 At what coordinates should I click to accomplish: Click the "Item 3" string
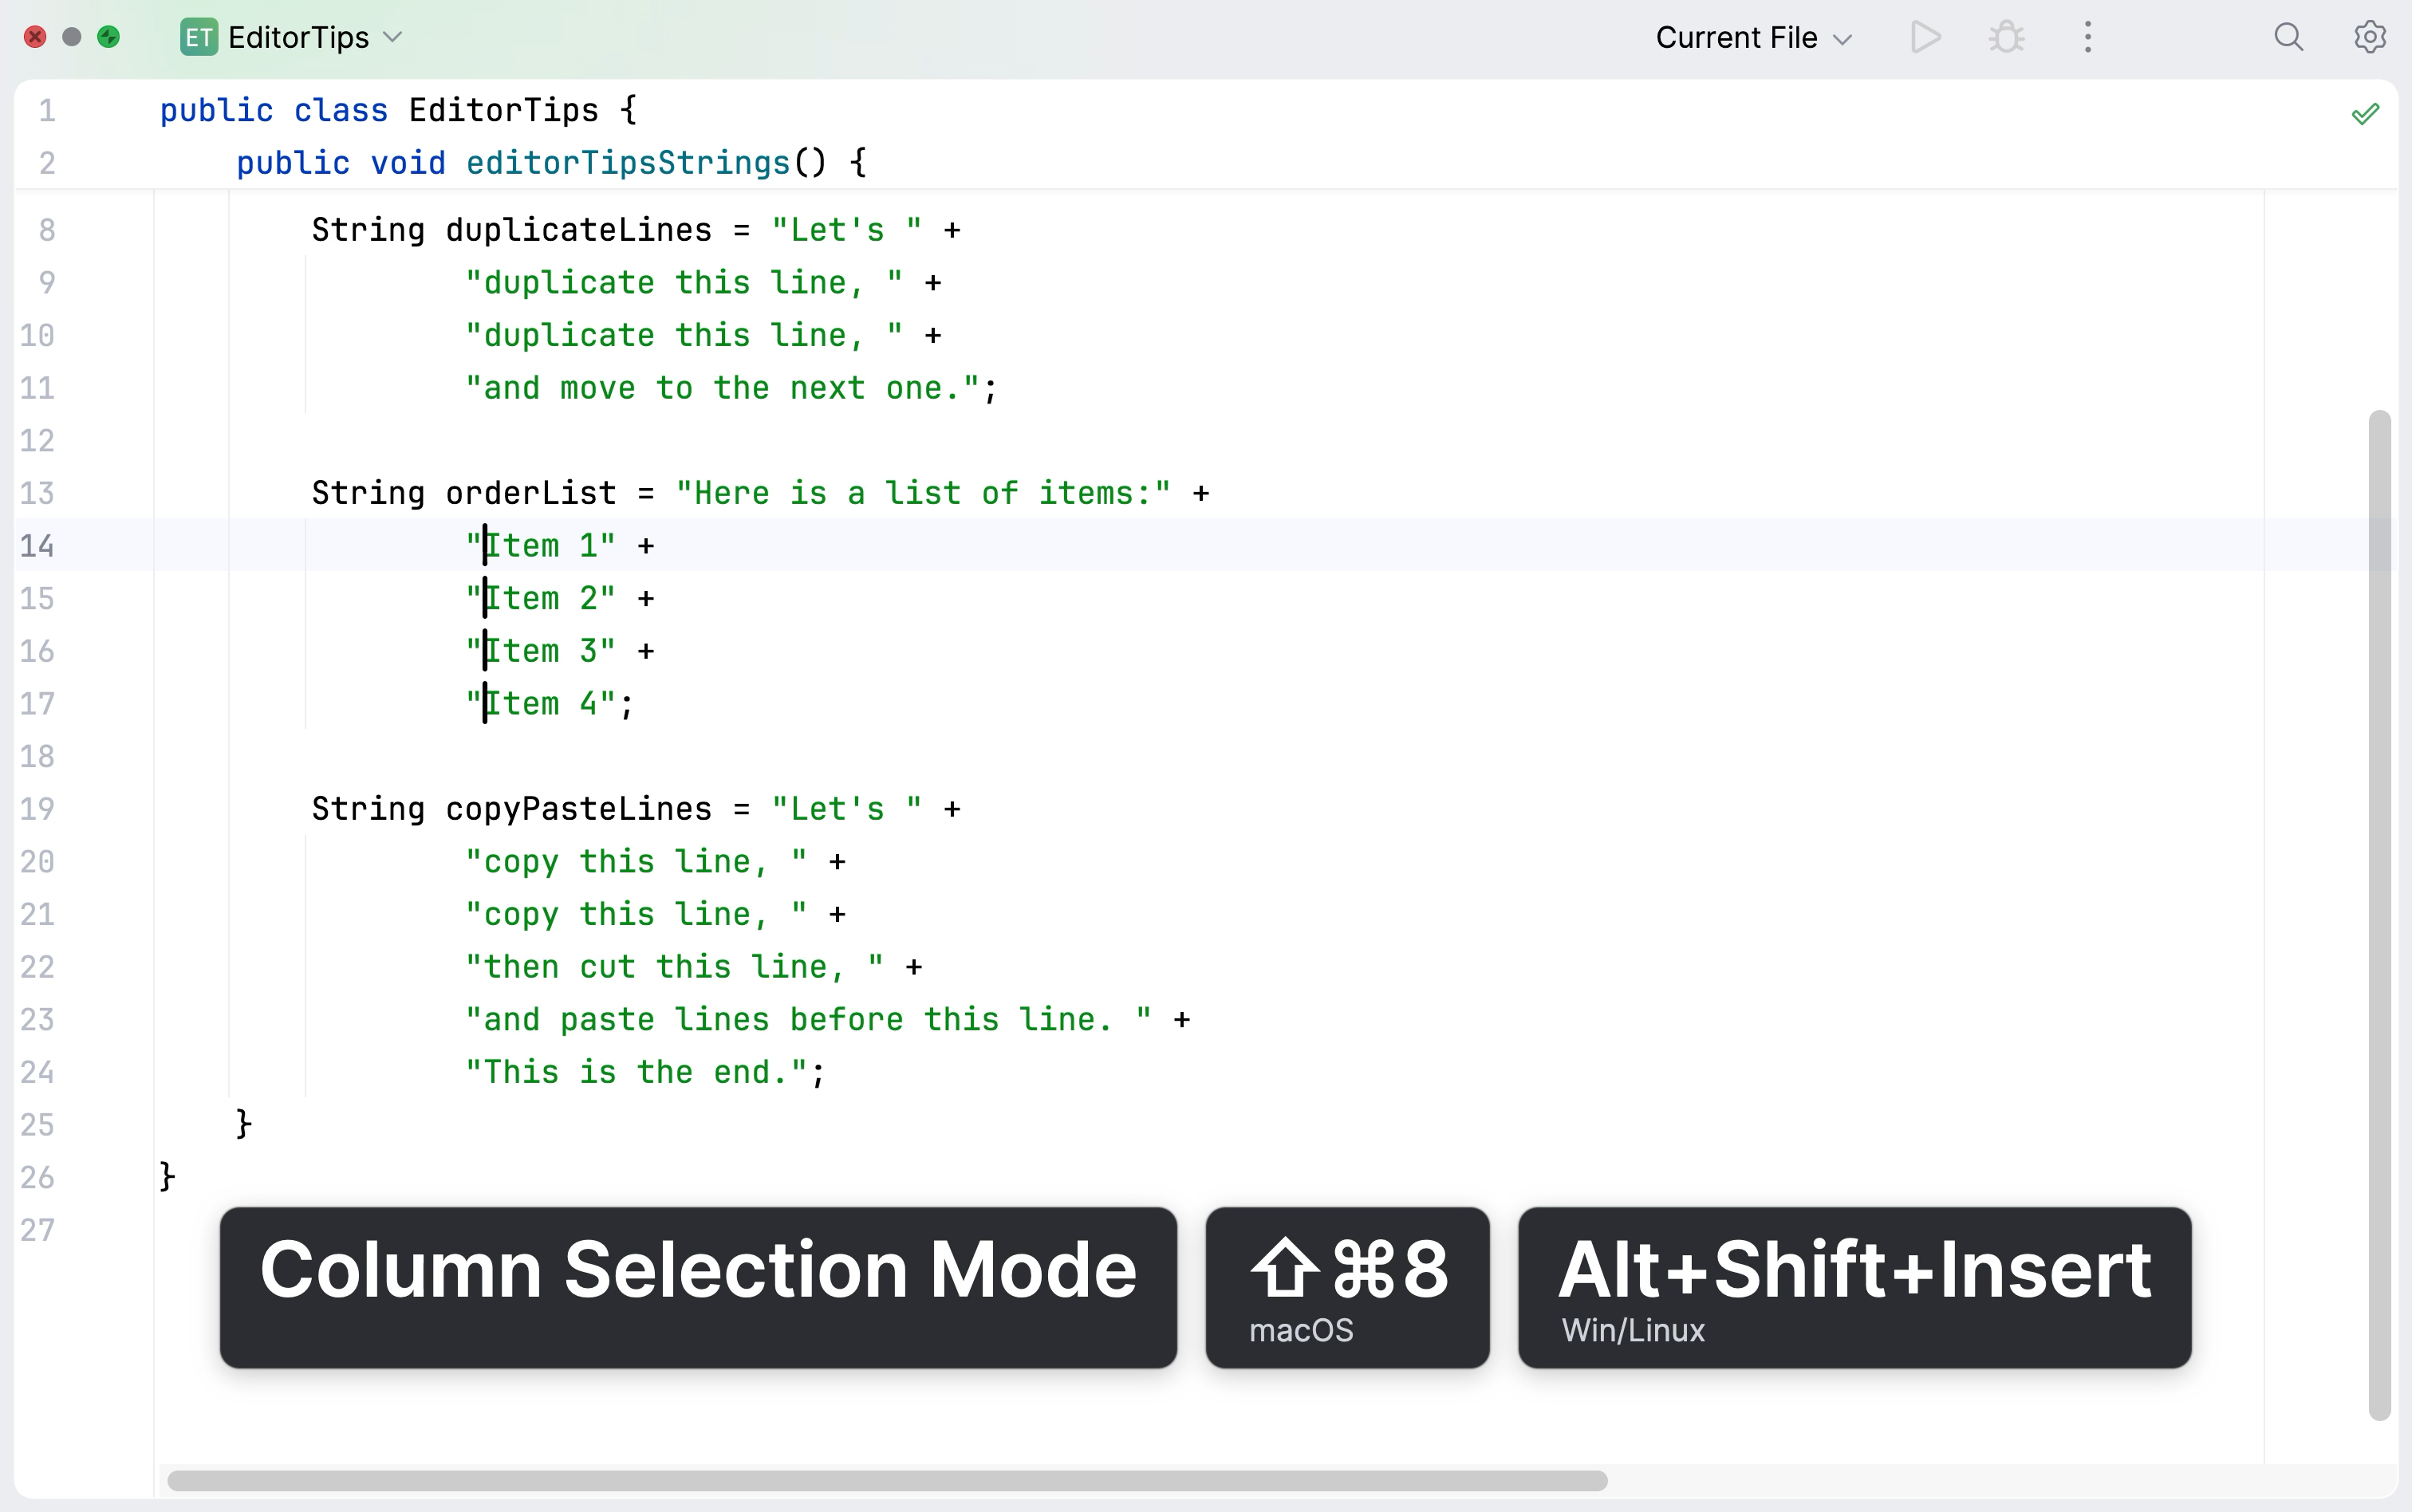coord(540,651)
